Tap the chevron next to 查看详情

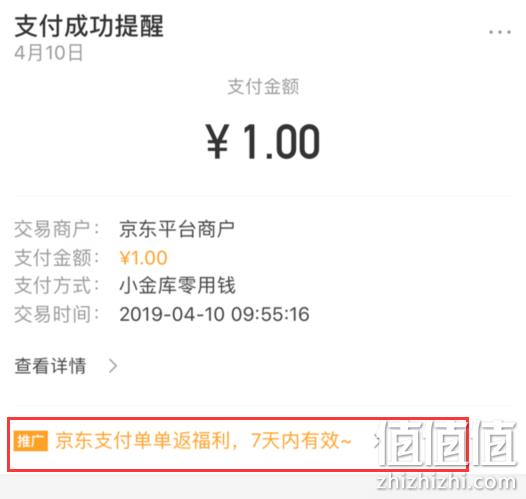[113, 366]
